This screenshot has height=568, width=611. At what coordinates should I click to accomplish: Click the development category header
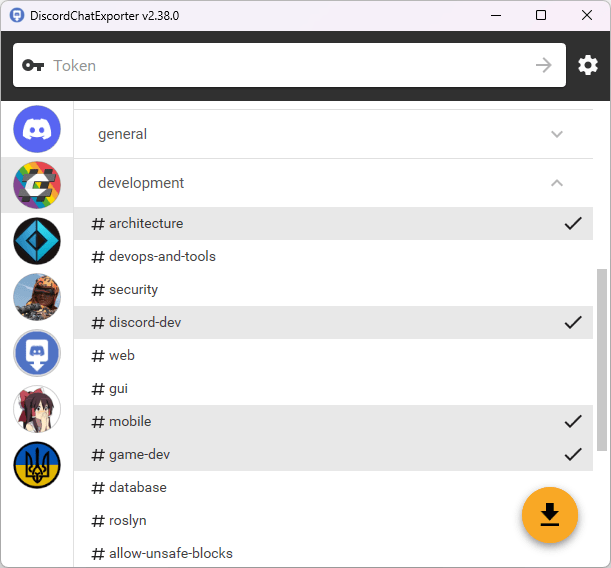[x=141, y=183]
